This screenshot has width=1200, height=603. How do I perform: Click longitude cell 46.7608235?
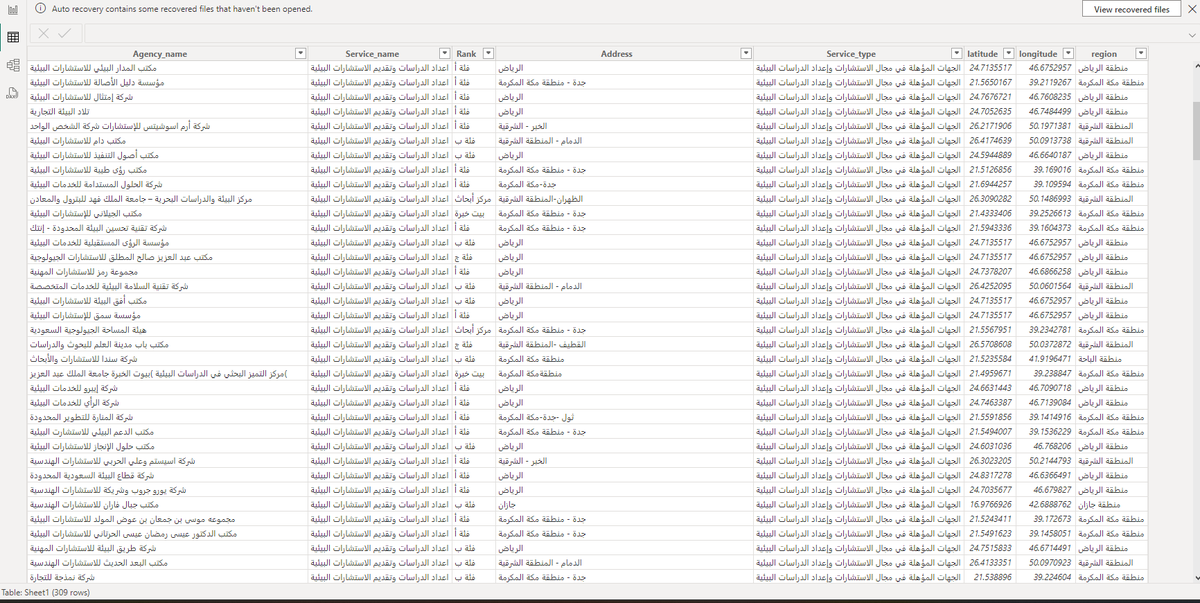(1046, 96)
